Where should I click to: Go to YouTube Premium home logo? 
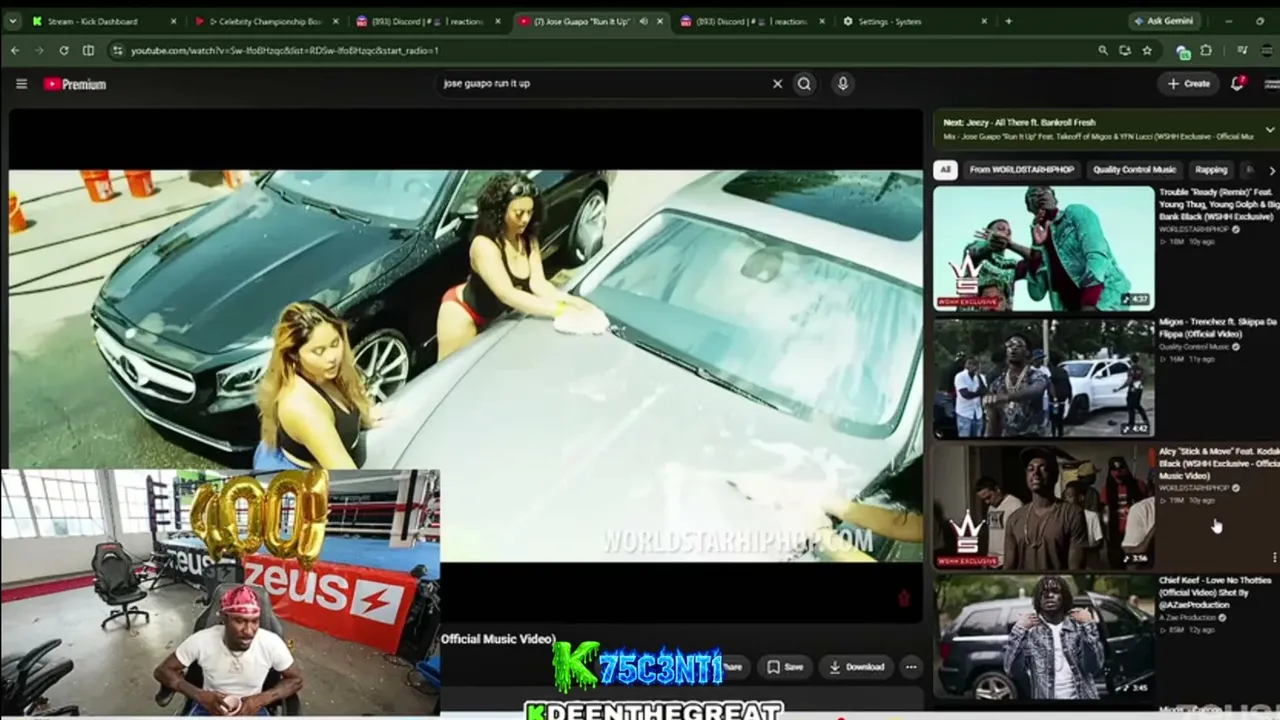[x=75, y=84]
